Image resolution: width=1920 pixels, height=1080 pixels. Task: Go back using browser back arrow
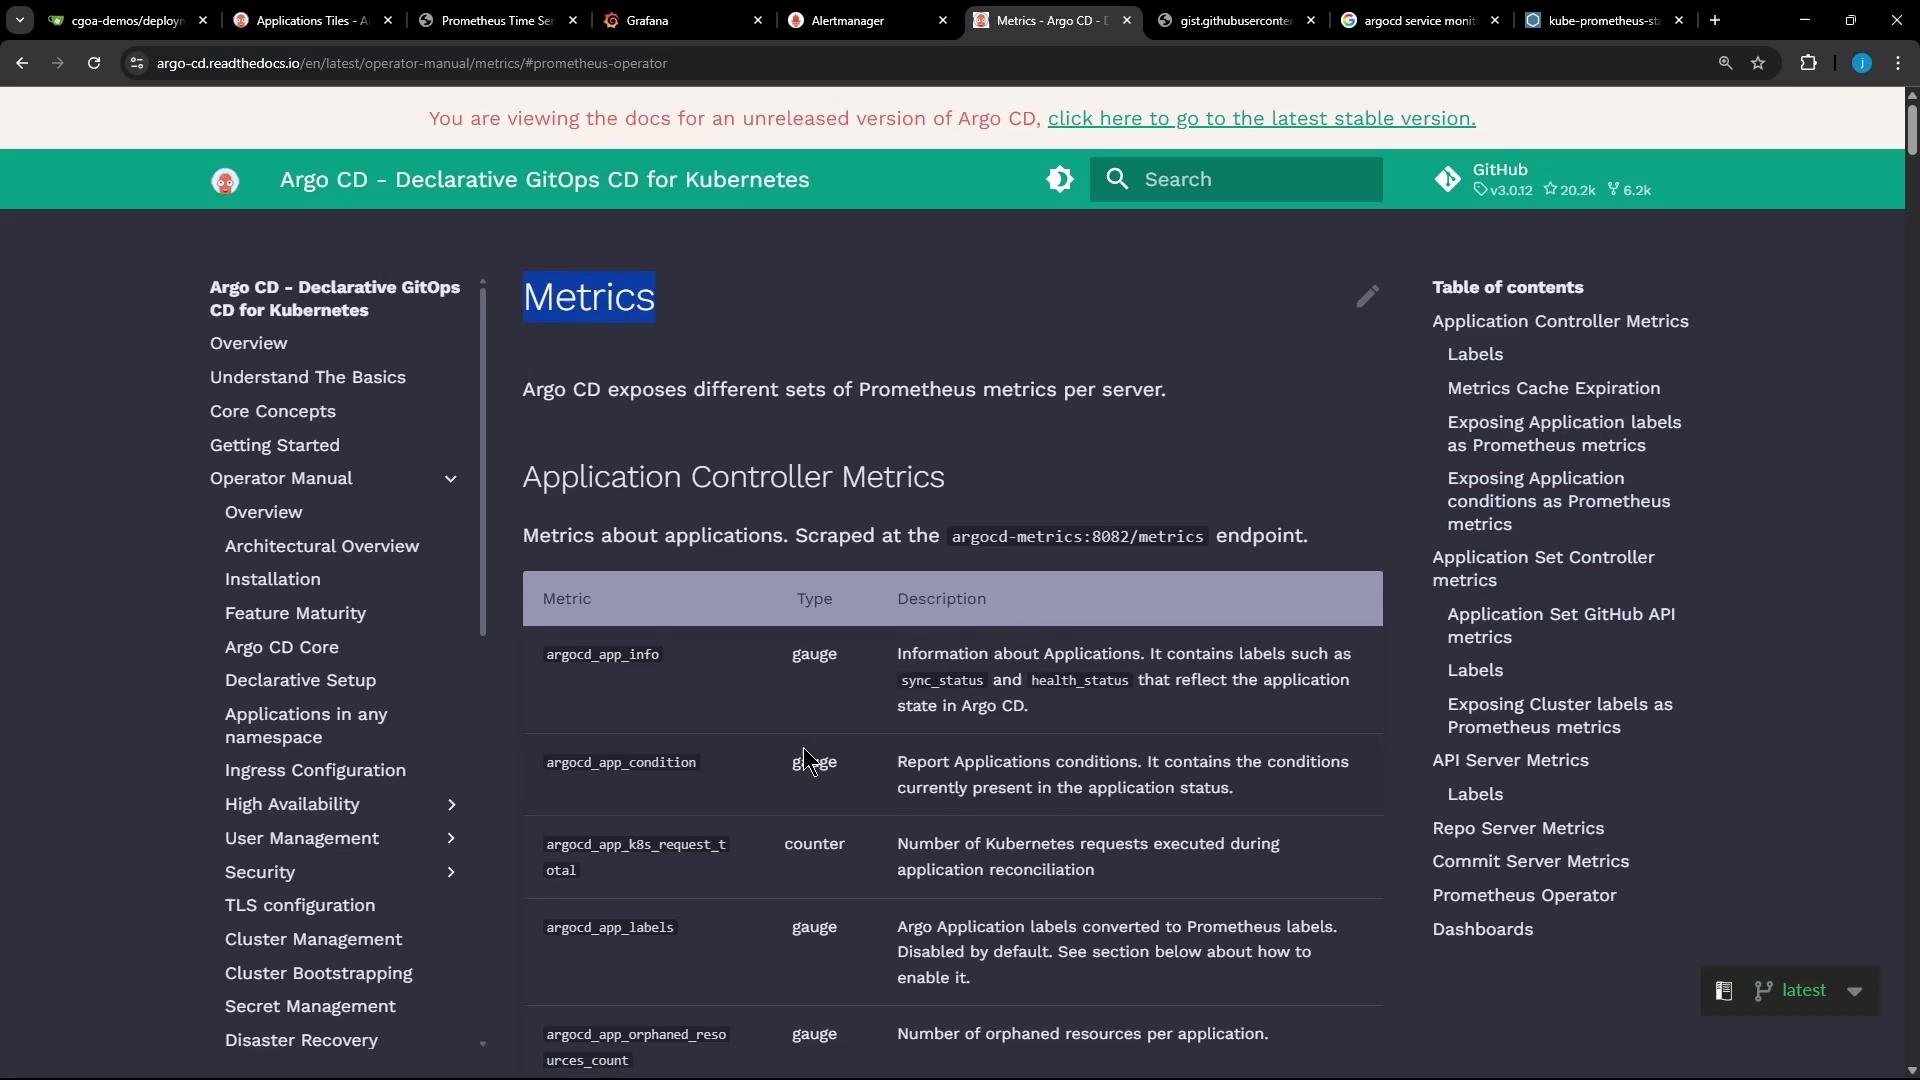[22, 63]
